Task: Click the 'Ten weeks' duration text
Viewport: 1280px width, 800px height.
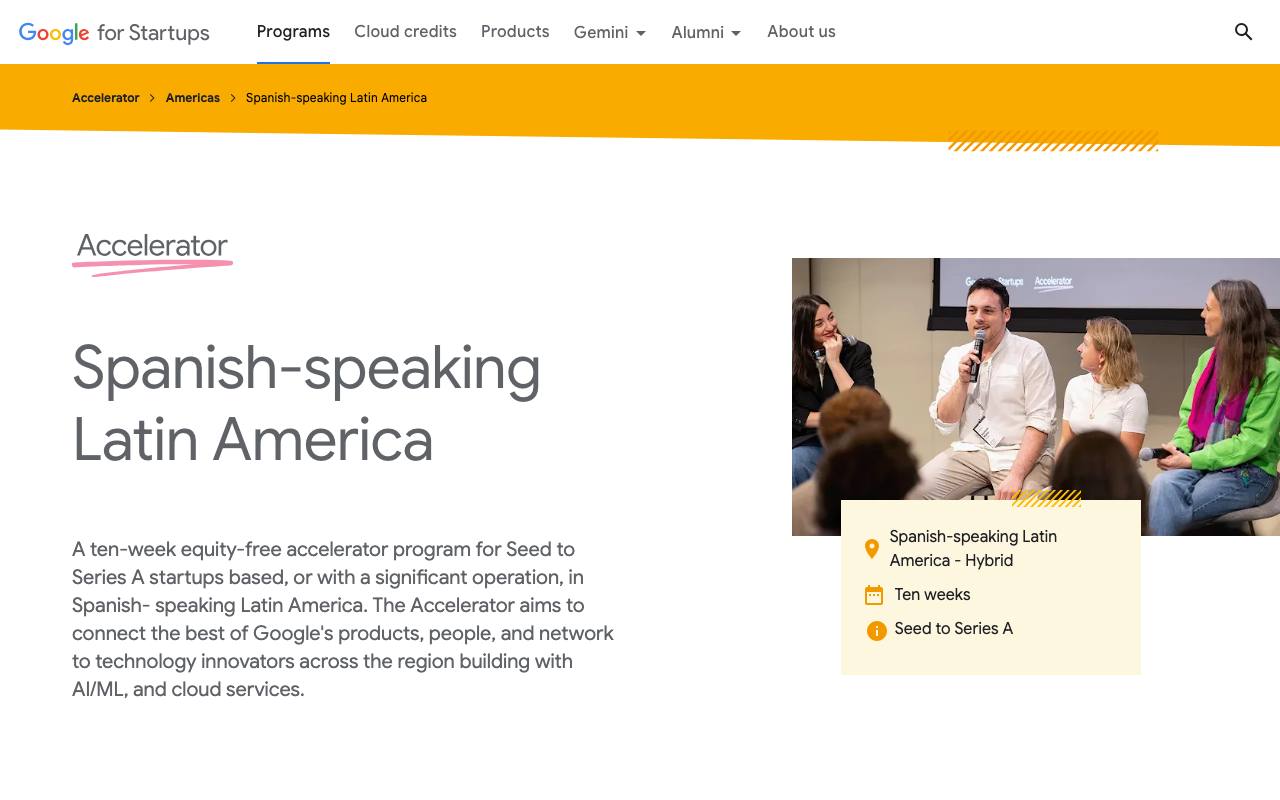Action: [932, 595]
